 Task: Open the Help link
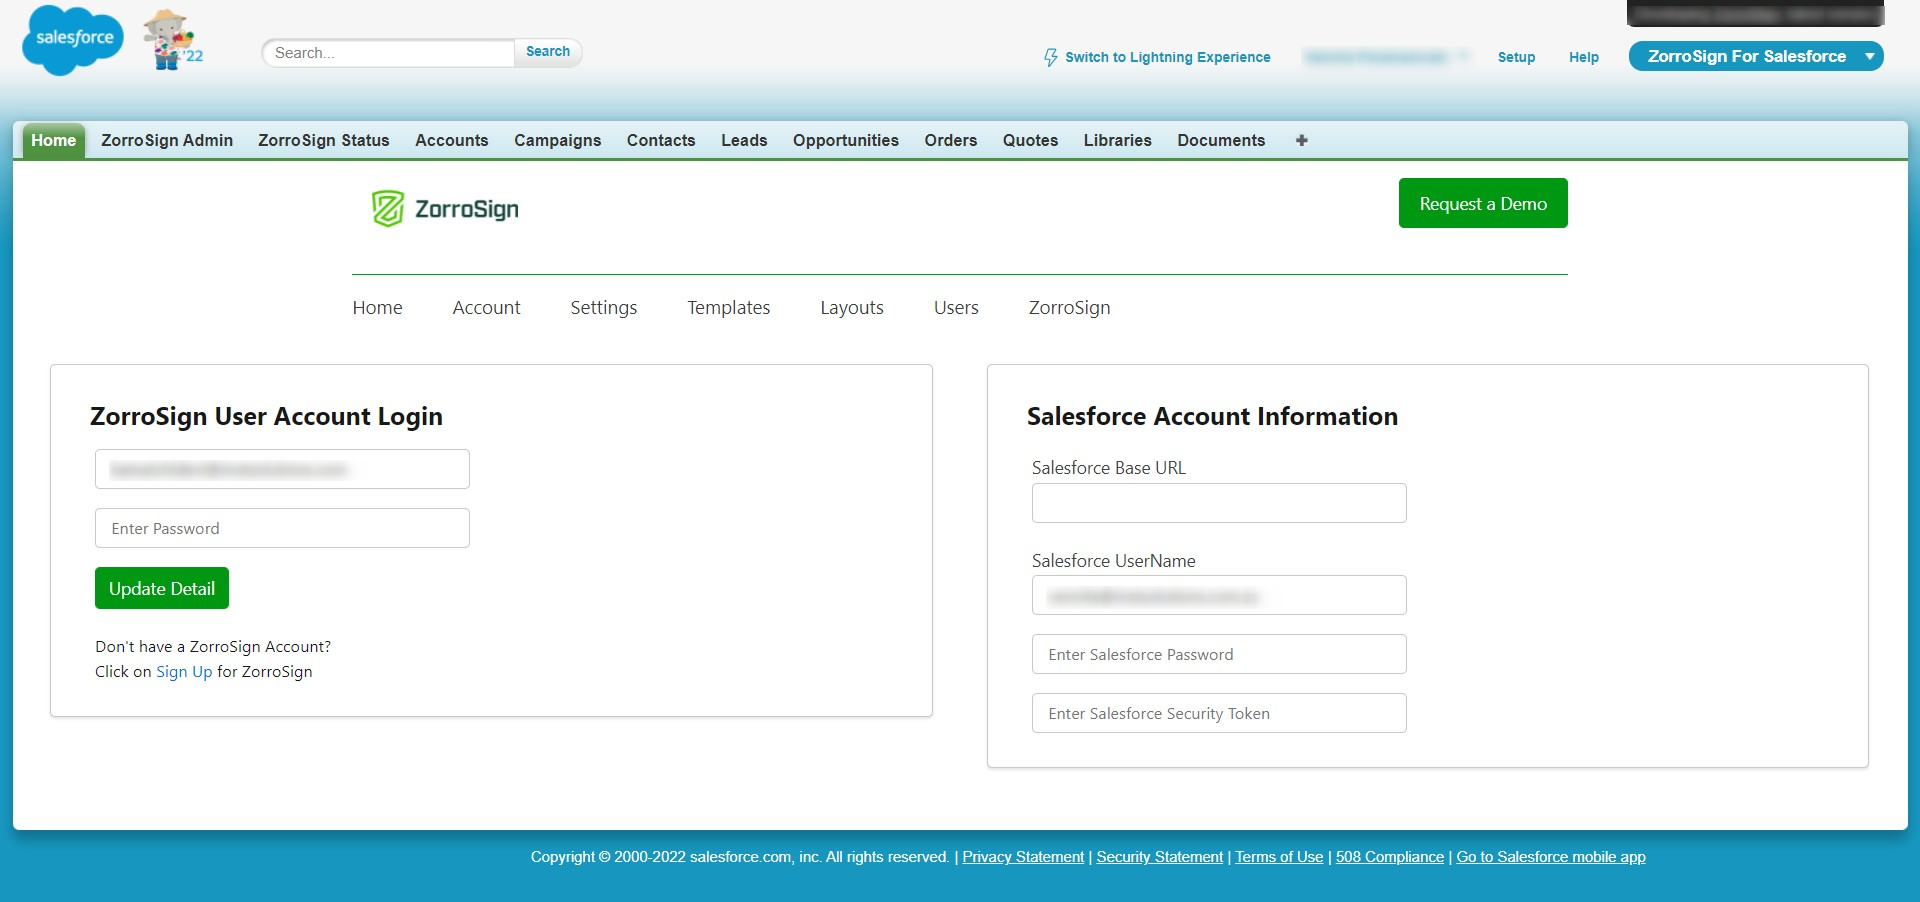tap(1583, 57)
